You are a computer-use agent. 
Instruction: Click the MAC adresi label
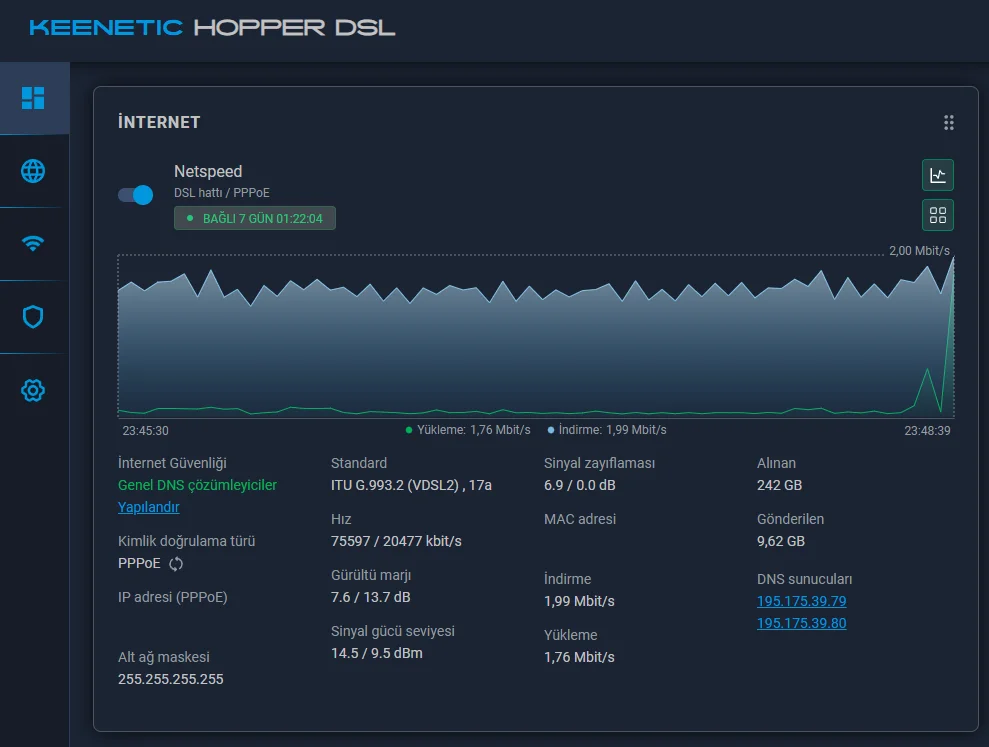580,519
